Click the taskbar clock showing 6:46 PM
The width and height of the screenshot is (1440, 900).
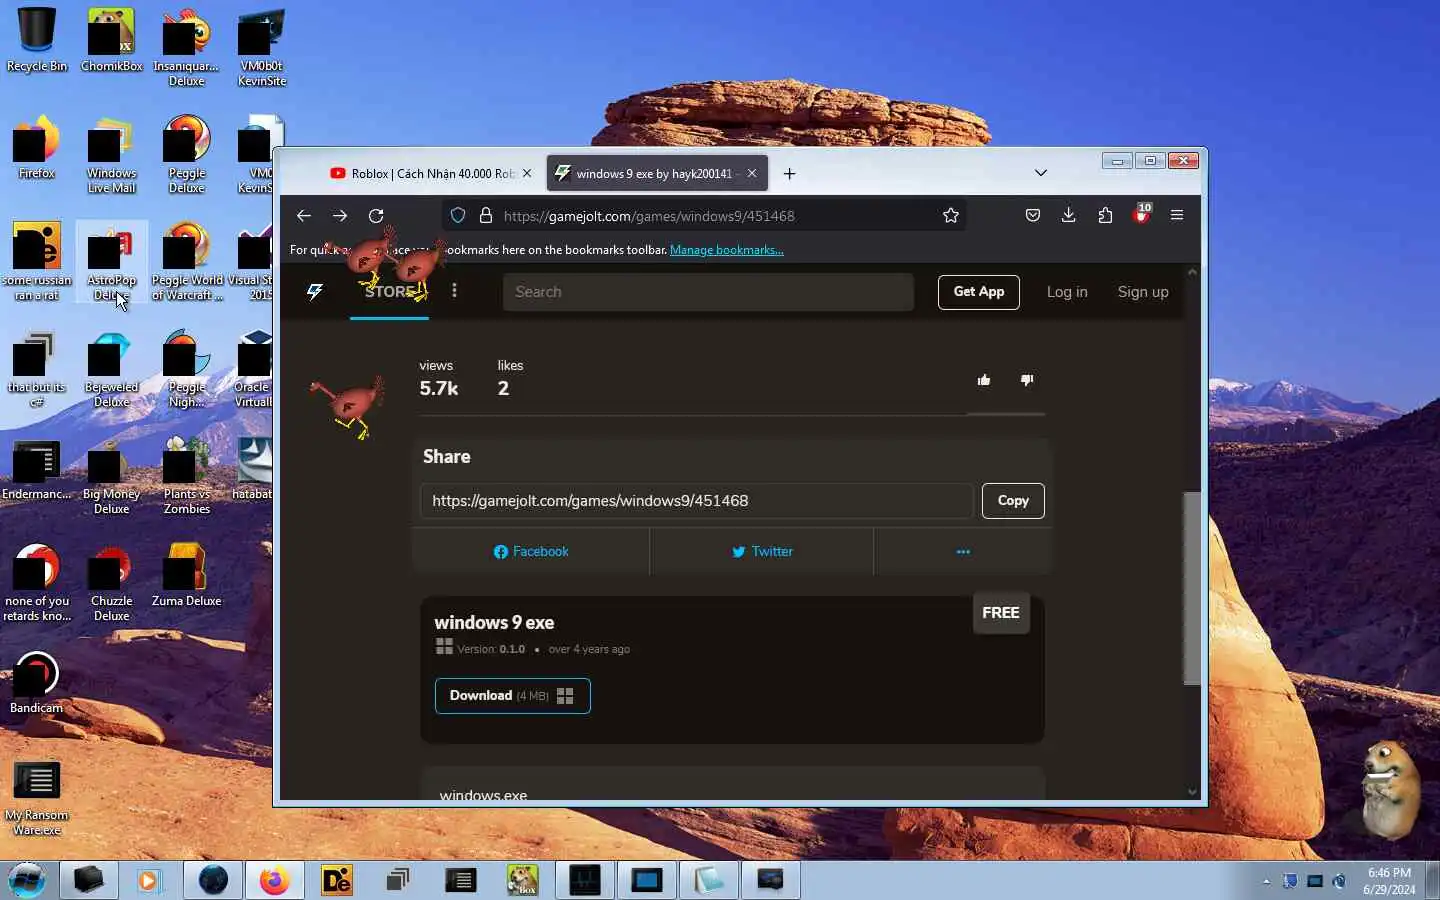click(x=1389, y=881)
